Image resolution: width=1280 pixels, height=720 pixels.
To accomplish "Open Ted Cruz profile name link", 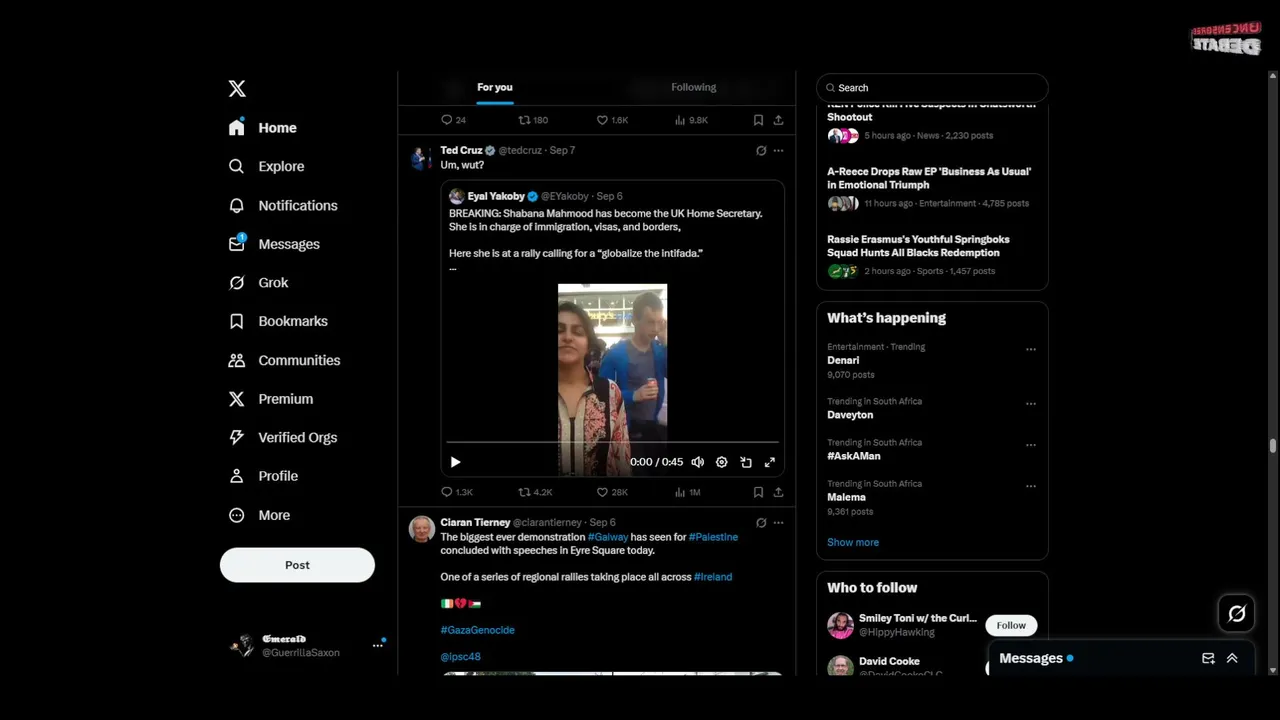I will pyautogui.click(x=461, y=150).
